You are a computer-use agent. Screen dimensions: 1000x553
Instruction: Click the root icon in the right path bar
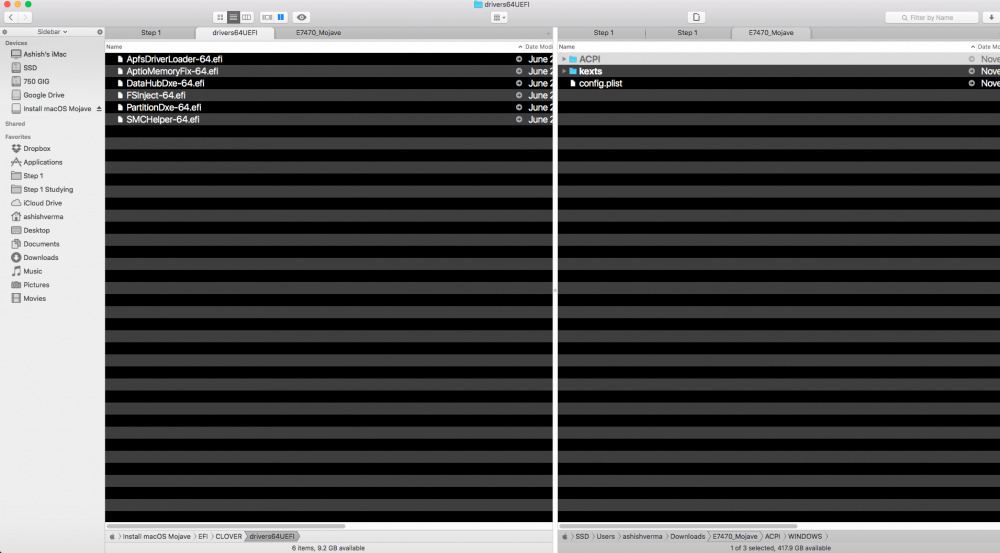[x=564, y=537]
